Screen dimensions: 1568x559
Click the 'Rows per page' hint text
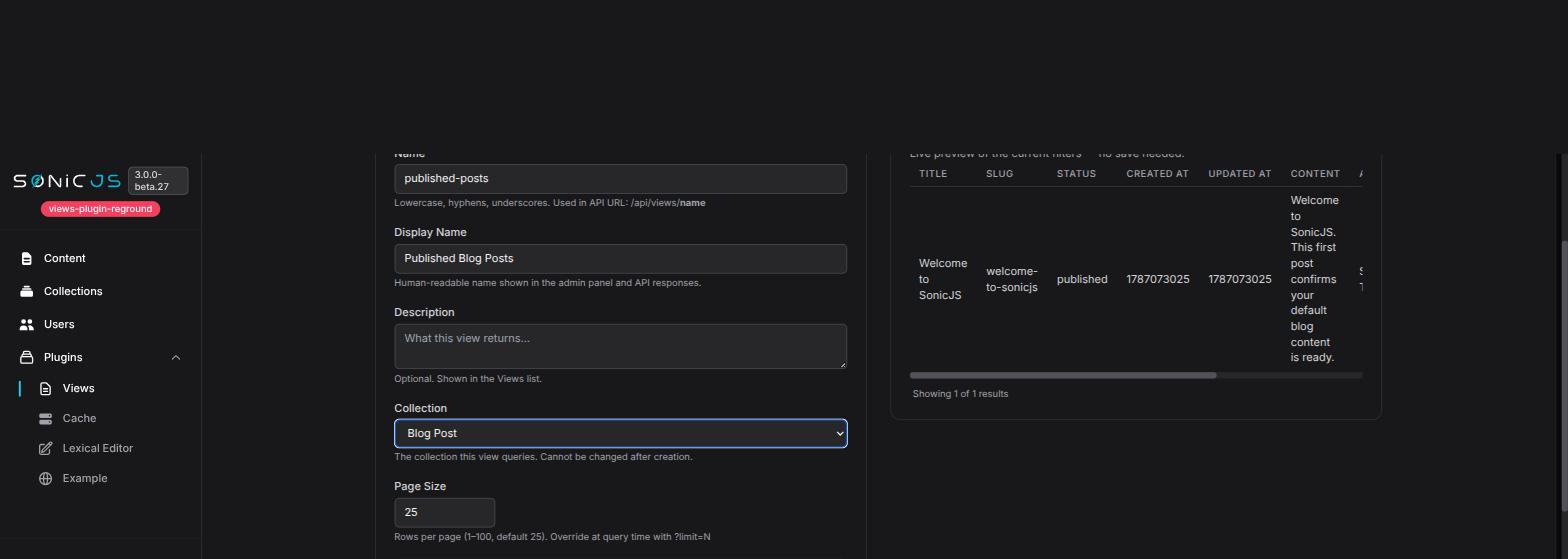tap(552, 537)
